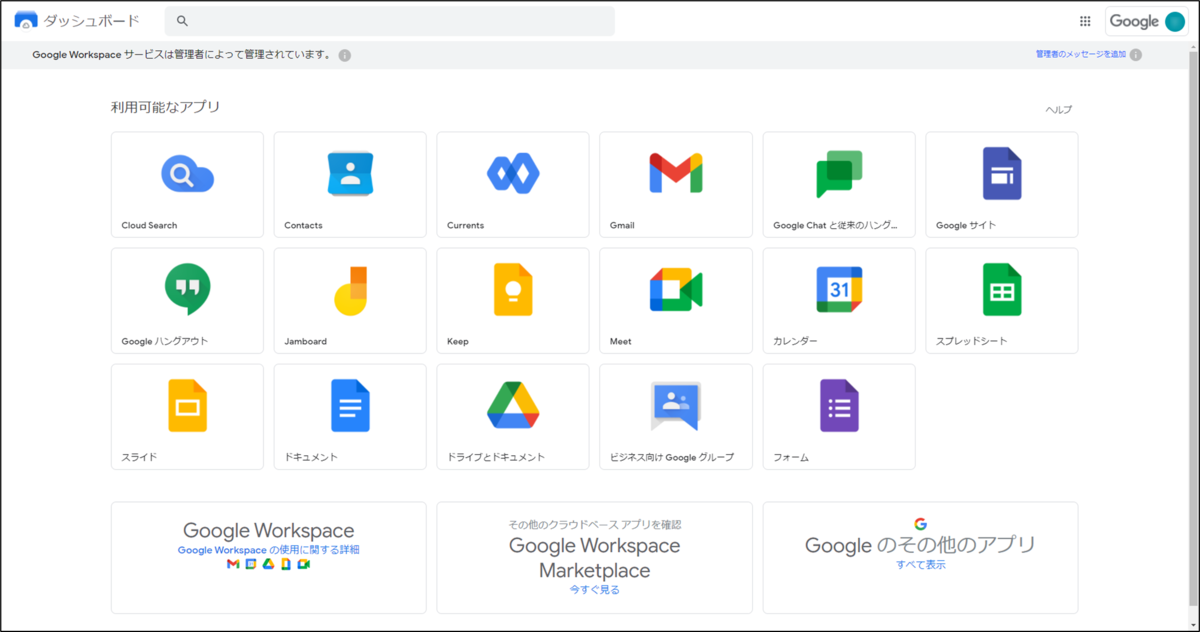The height and width of the screenshot is (632, 1200).
Task: Open the Gmail envelope icon
Action: [x=676, y=174]
